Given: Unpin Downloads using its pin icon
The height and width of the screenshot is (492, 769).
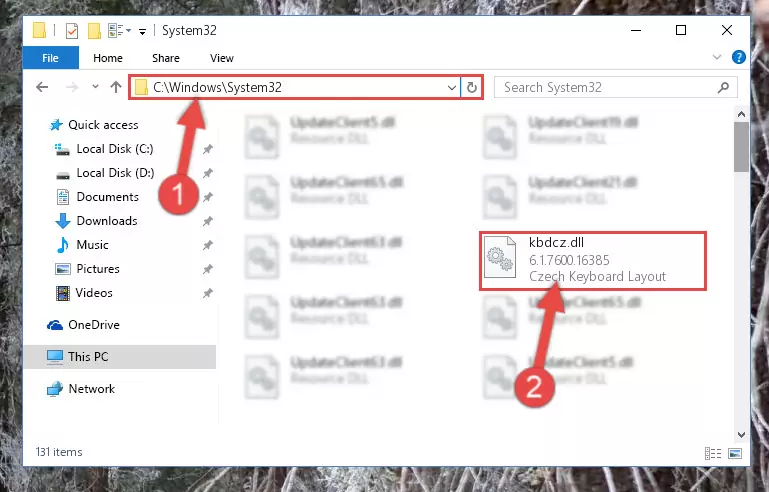Looking at the screenshot, I should [208, 221].
